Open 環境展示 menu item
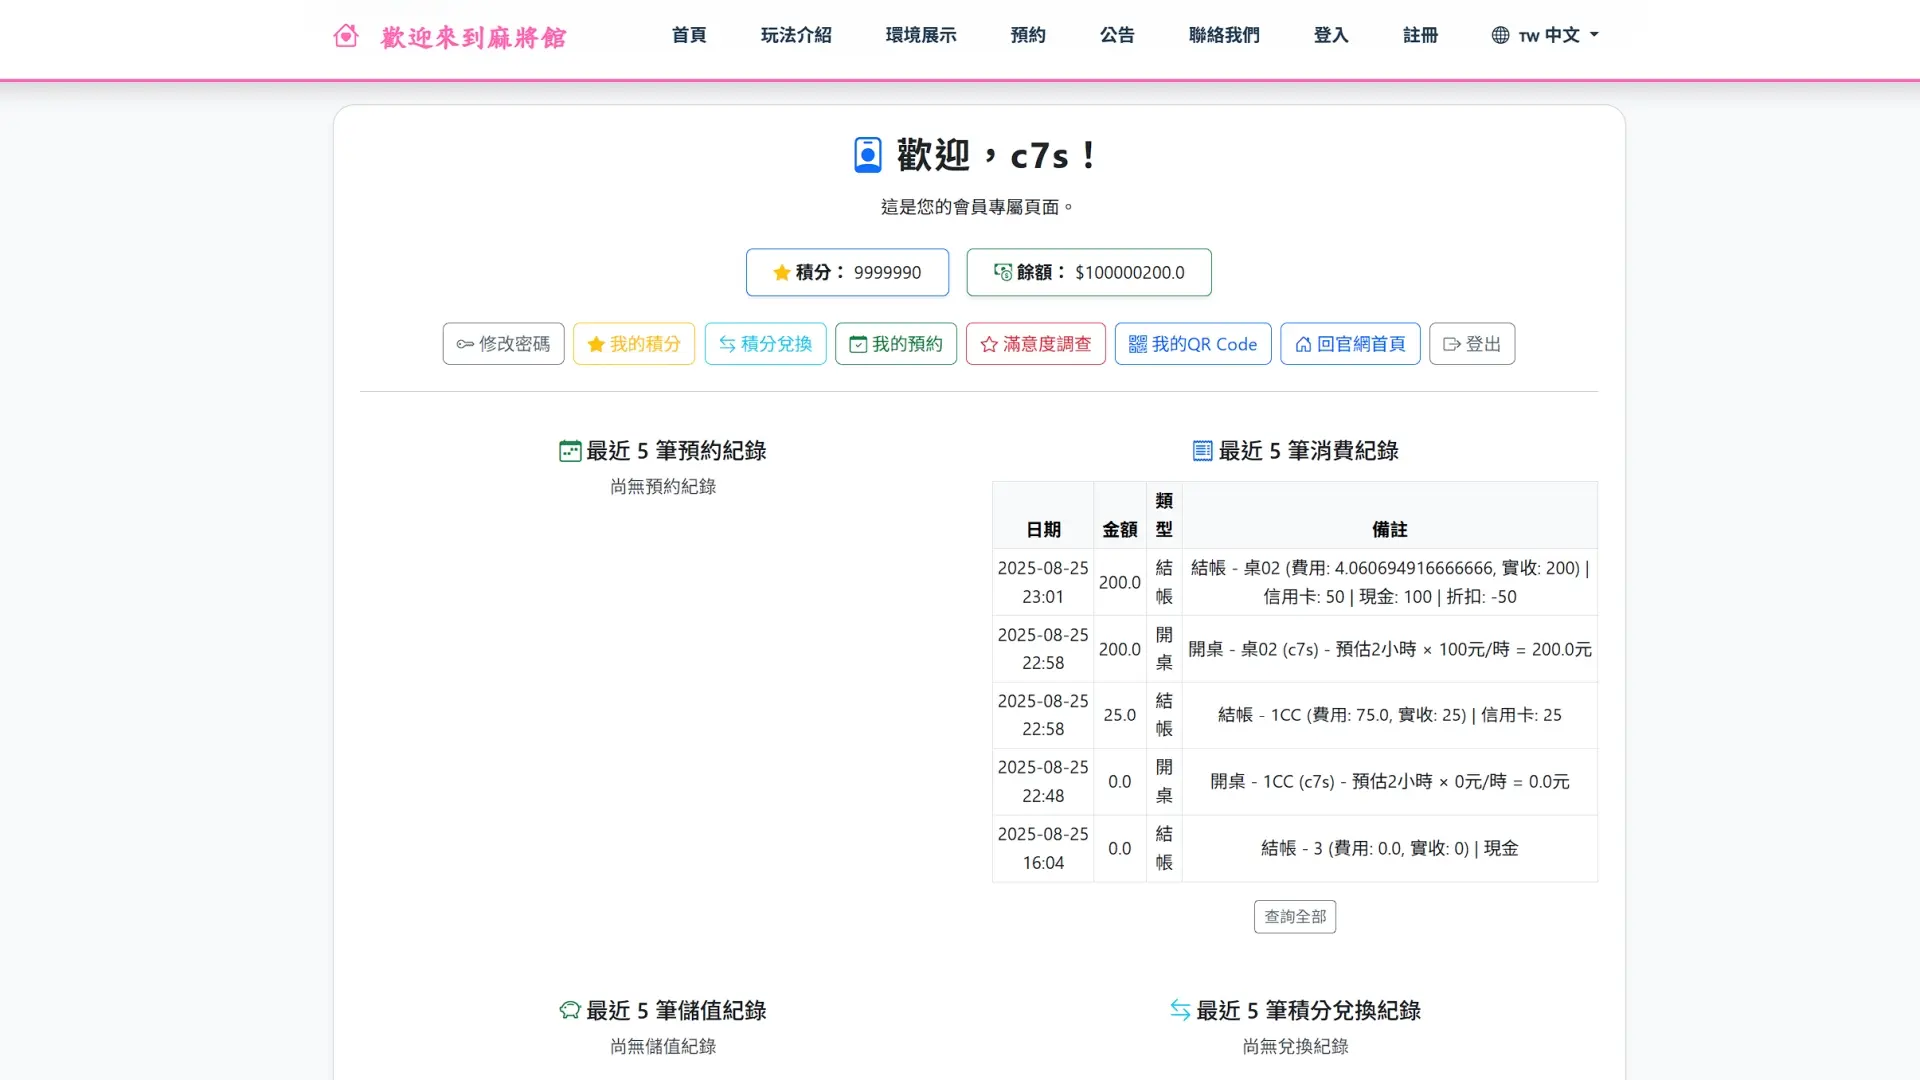The image size is (1920, 1080). coord(921,35)
